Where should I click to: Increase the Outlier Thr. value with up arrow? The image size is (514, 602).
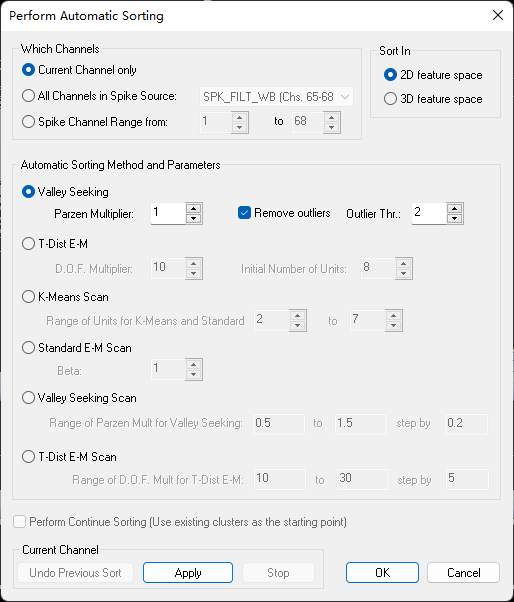click(455, 208)
